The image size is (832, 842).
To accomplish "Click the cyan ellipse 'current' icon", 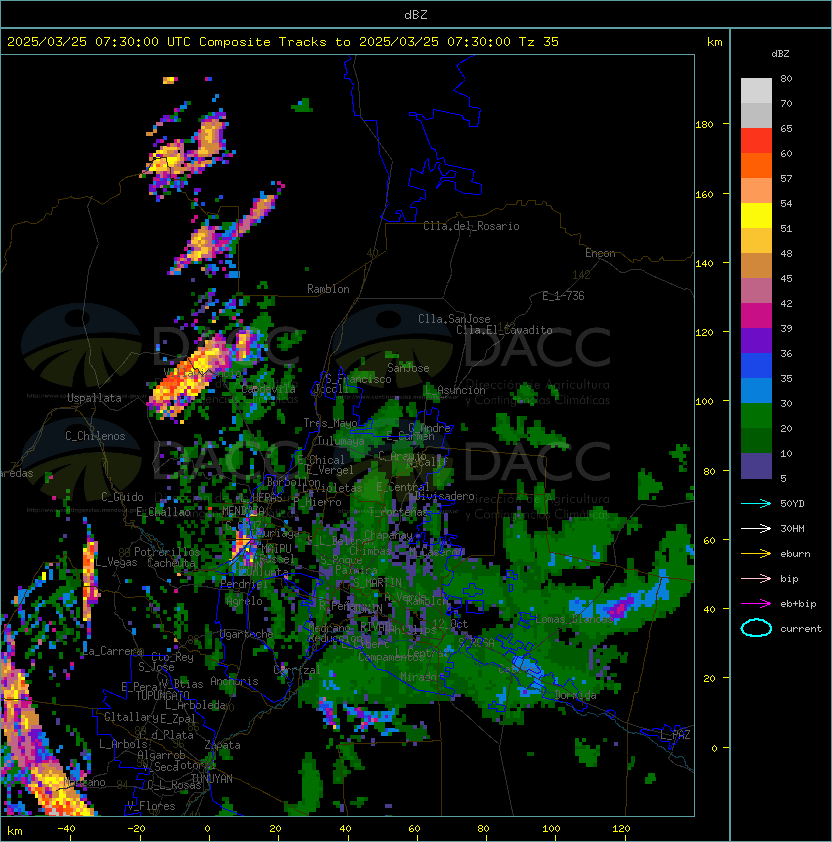I will [x=756, y=628].
